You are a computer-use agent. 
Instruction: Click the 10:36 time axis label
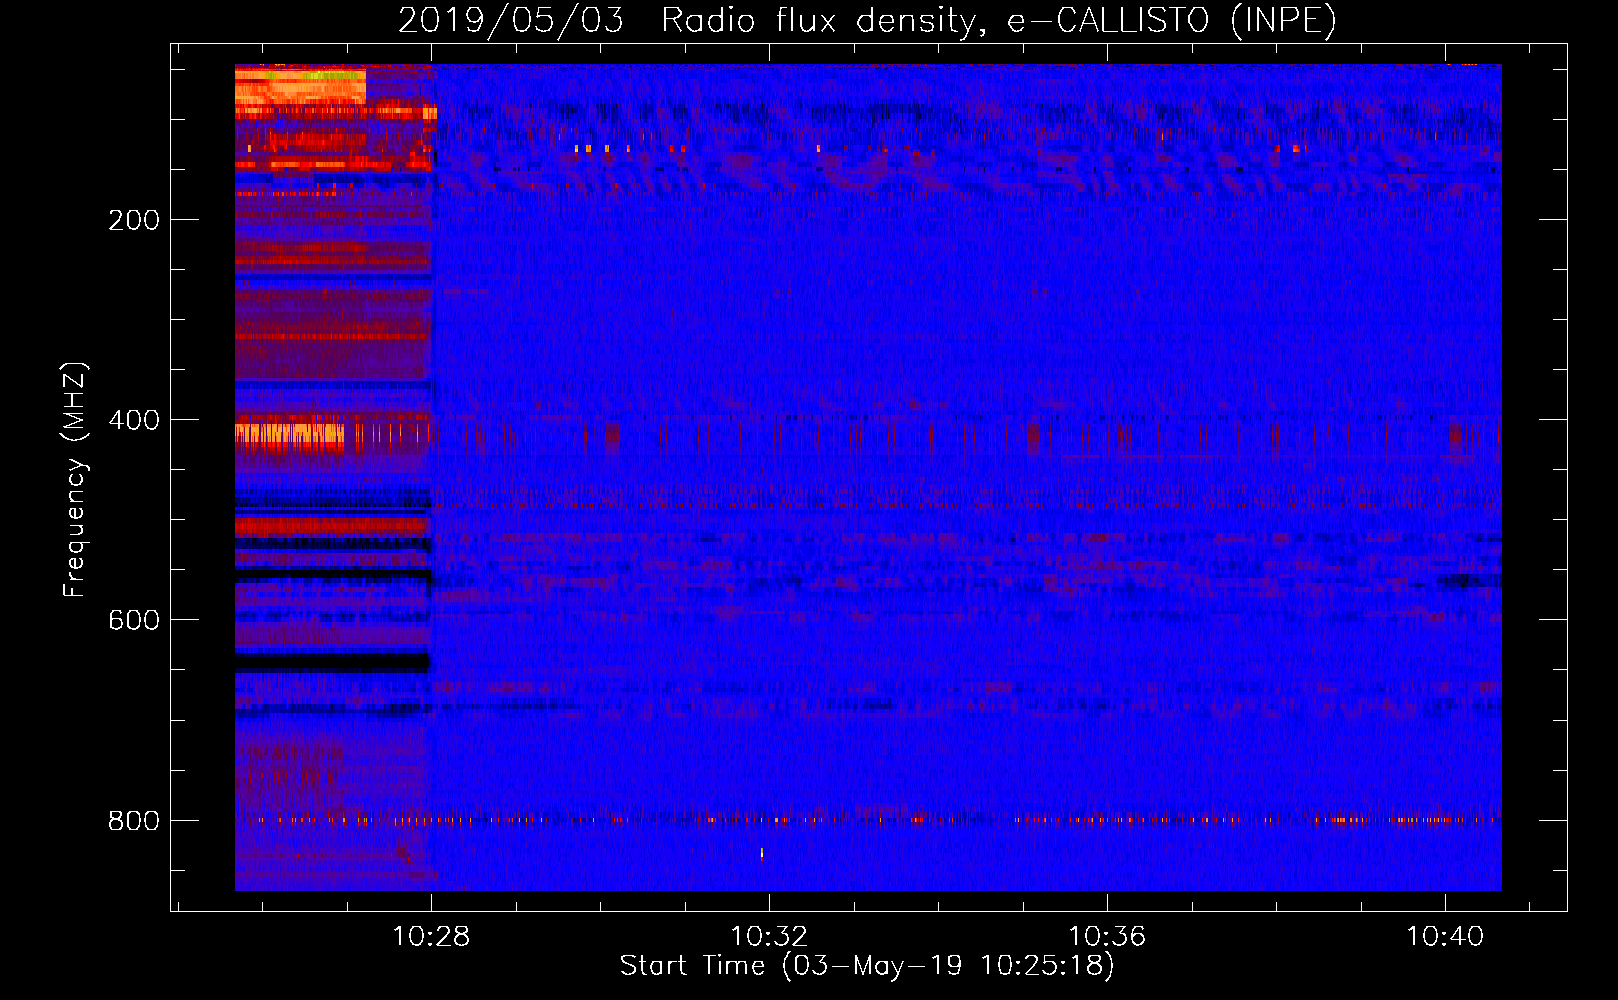coord(1107,937)
